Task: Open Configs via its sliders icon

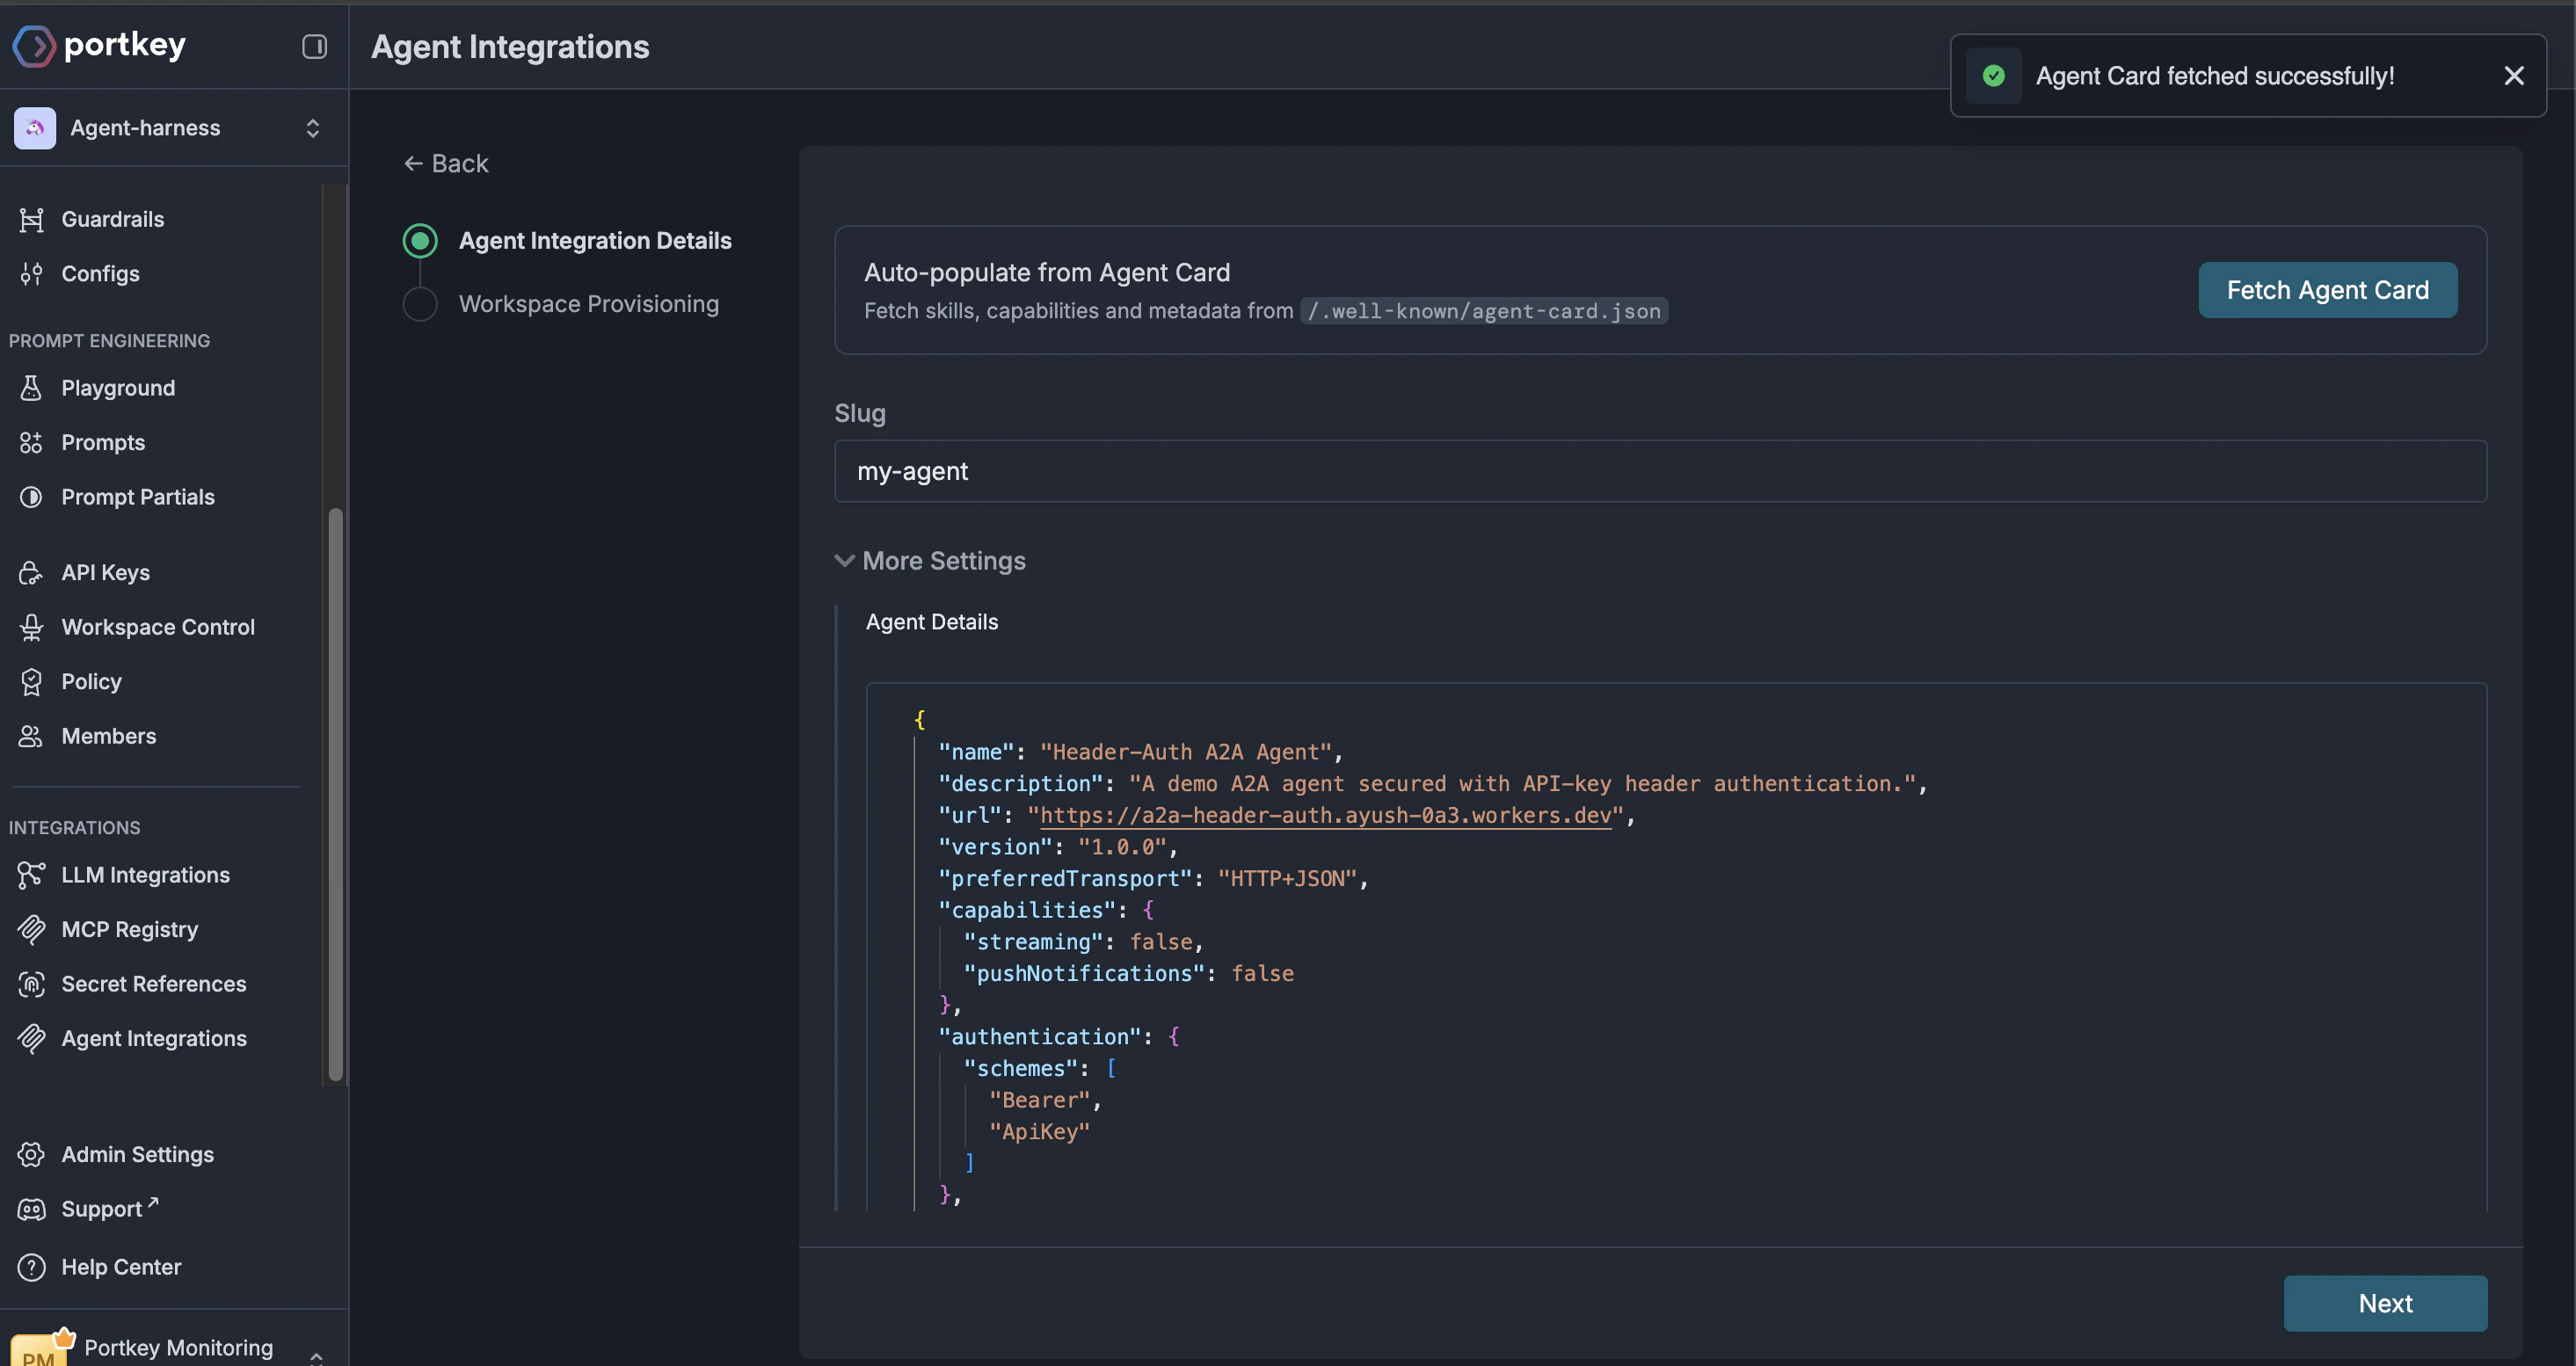Action: [31, 273]
